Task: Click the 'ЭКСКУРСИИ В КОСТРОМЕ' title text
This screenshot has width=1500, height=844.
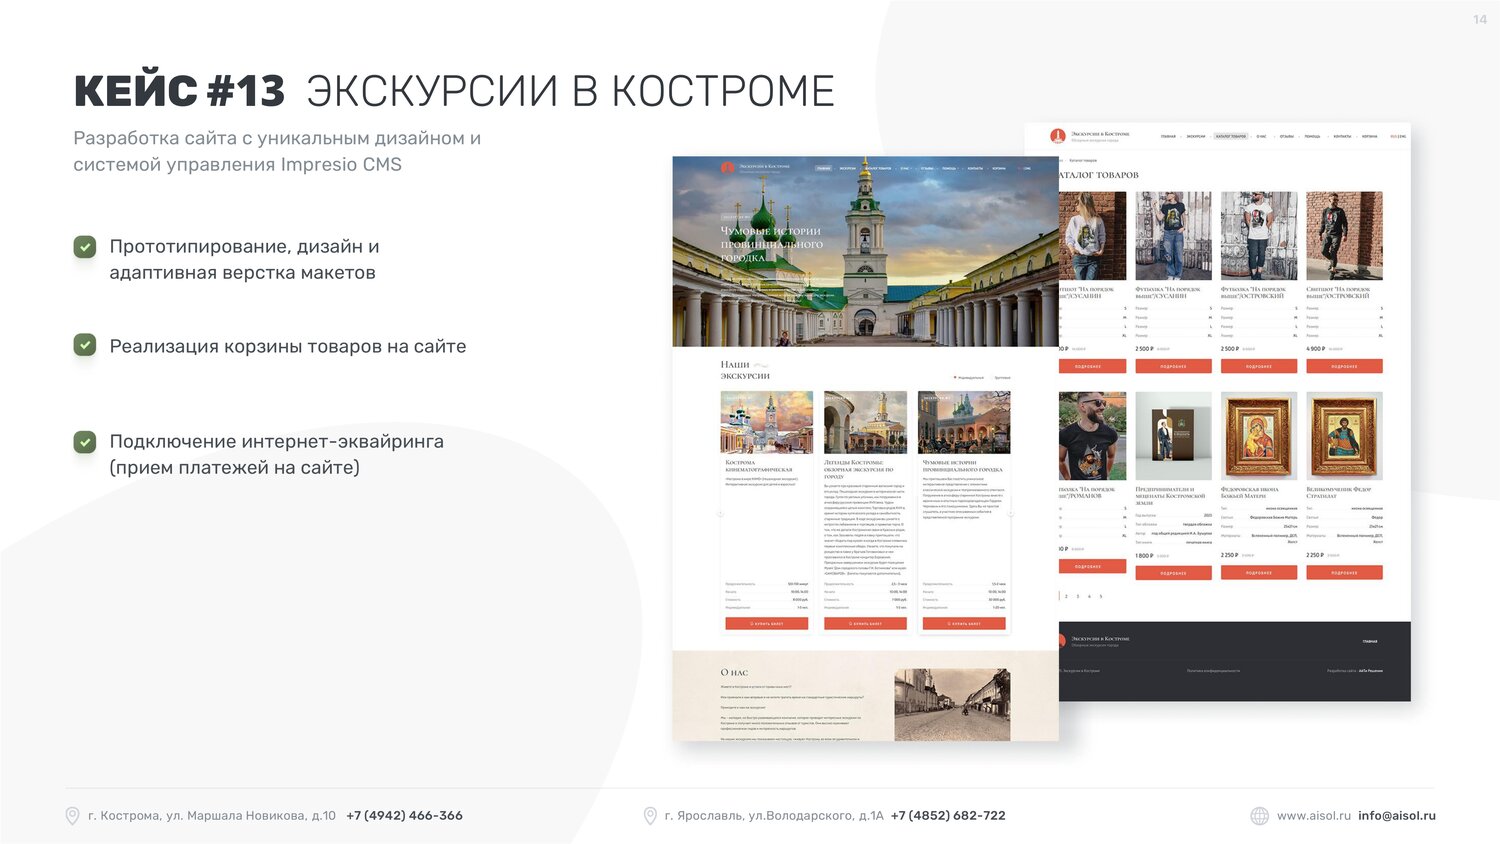Action: pos(570,91)
